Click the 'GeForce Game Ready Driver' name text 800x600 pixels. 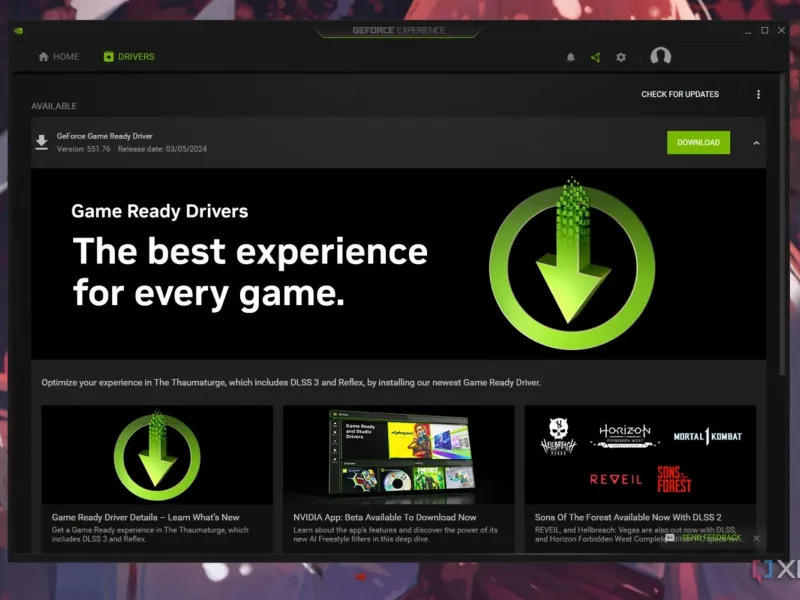click(105, 136)
